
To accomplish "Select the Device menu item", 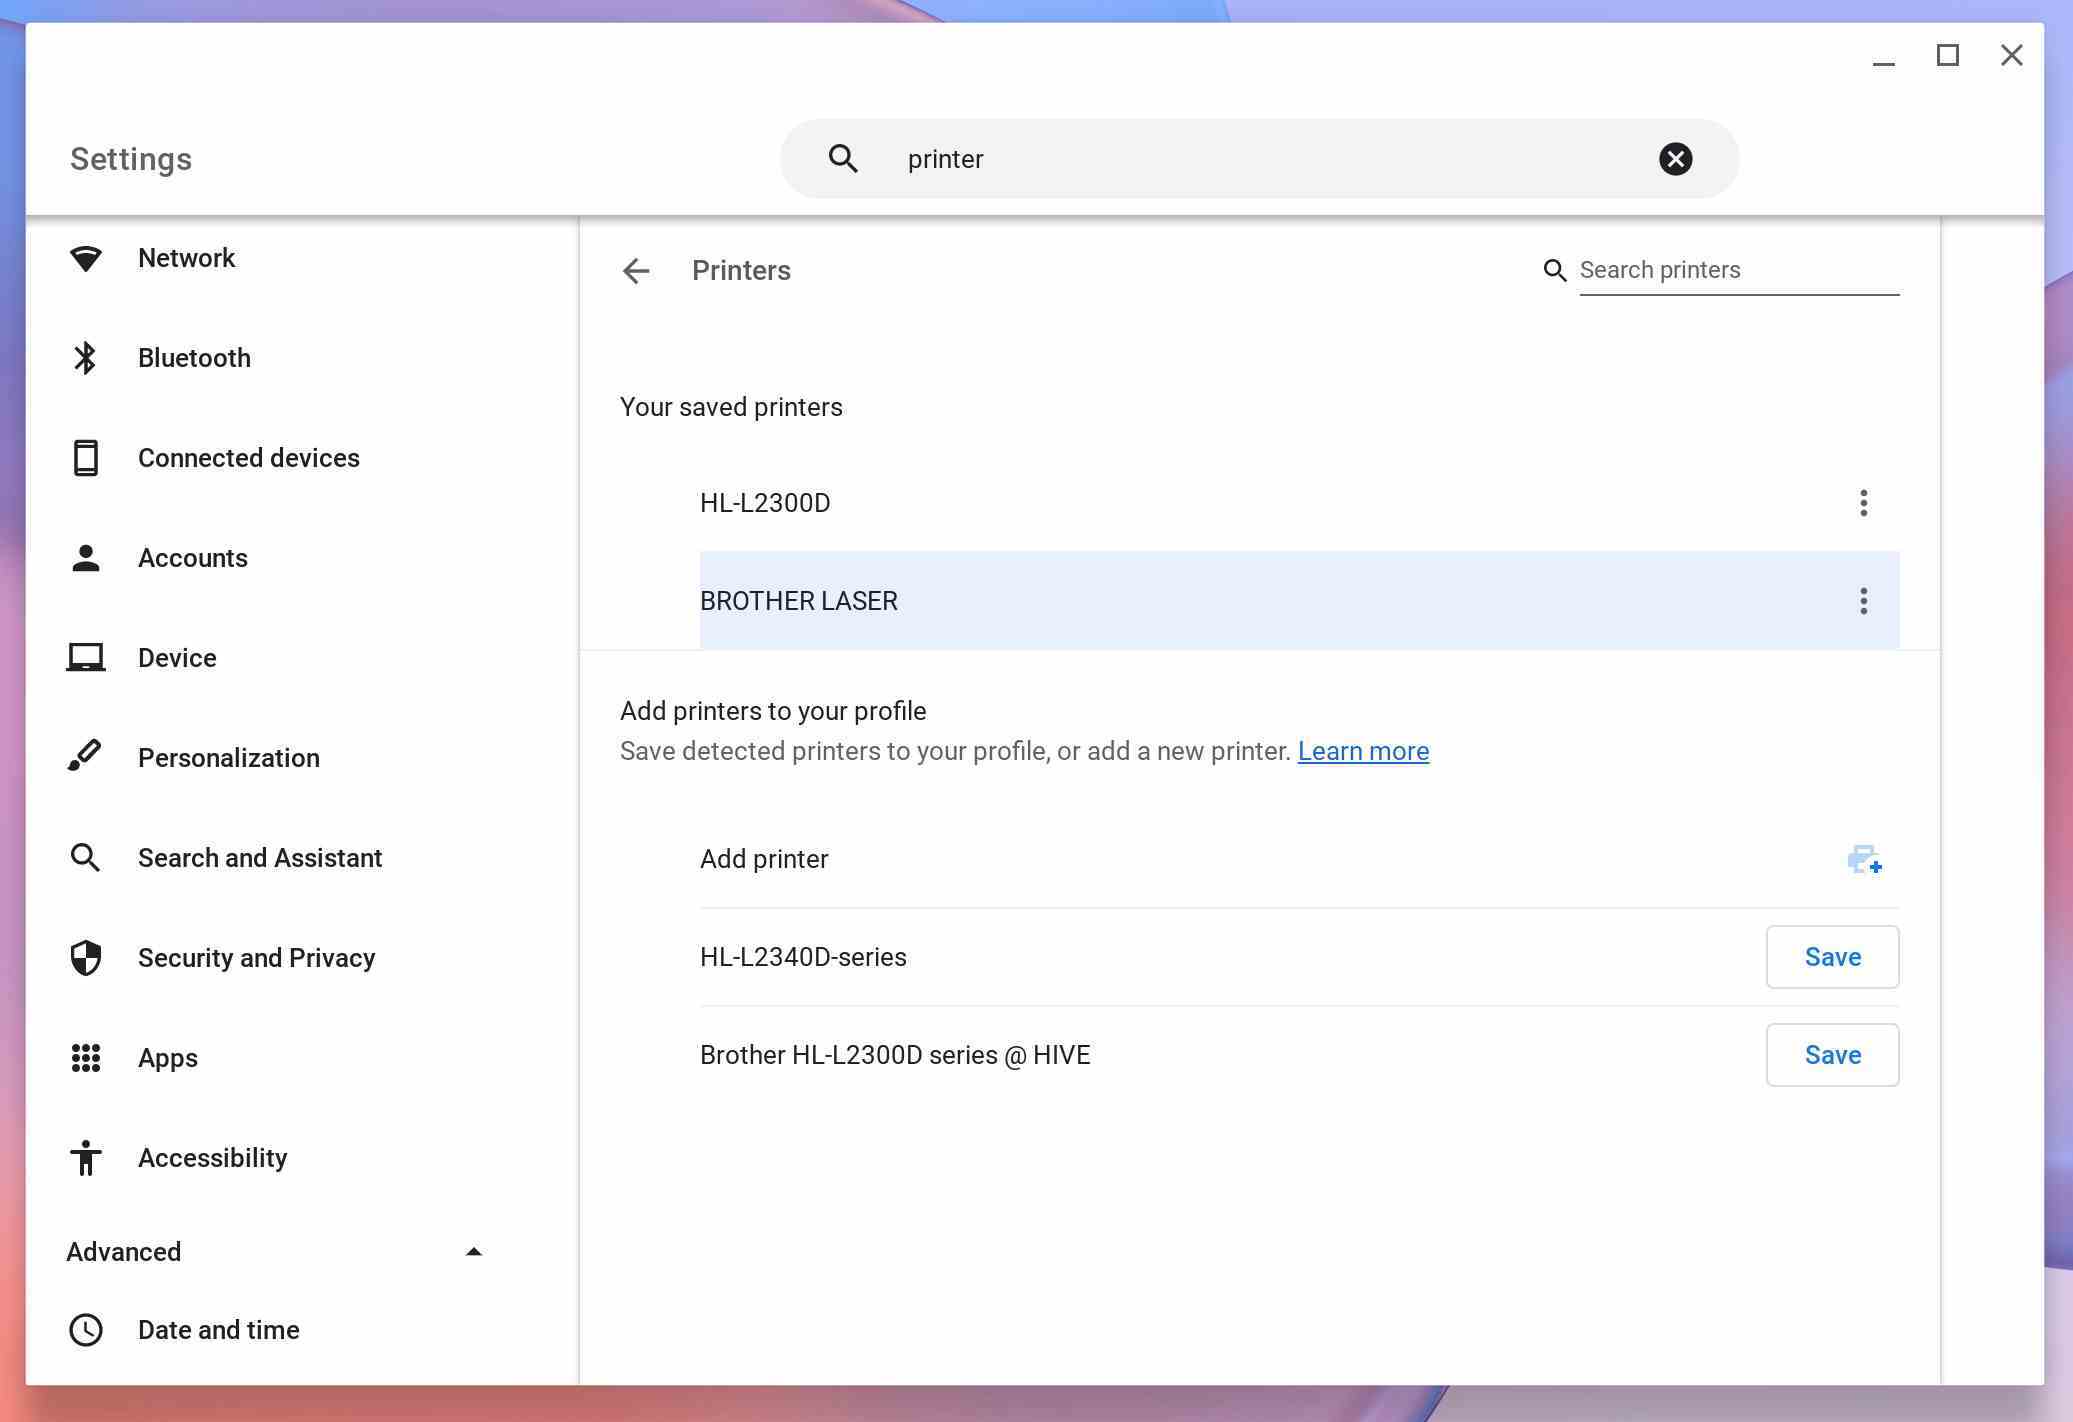I will click(178, 658).
